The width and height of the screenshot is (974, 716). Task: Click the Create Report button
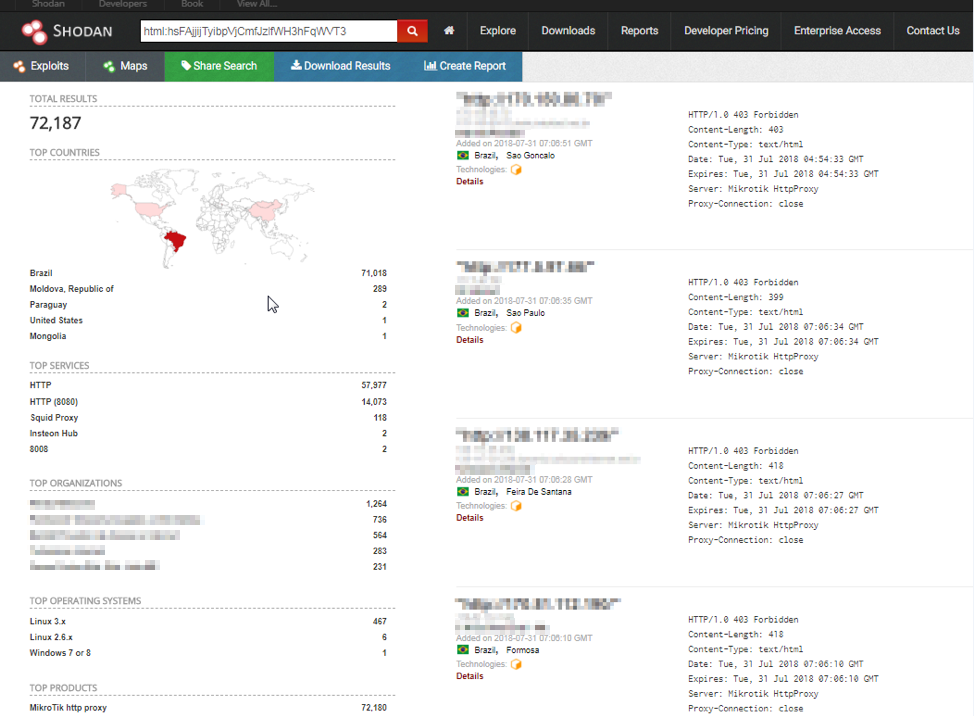(465, 66)
